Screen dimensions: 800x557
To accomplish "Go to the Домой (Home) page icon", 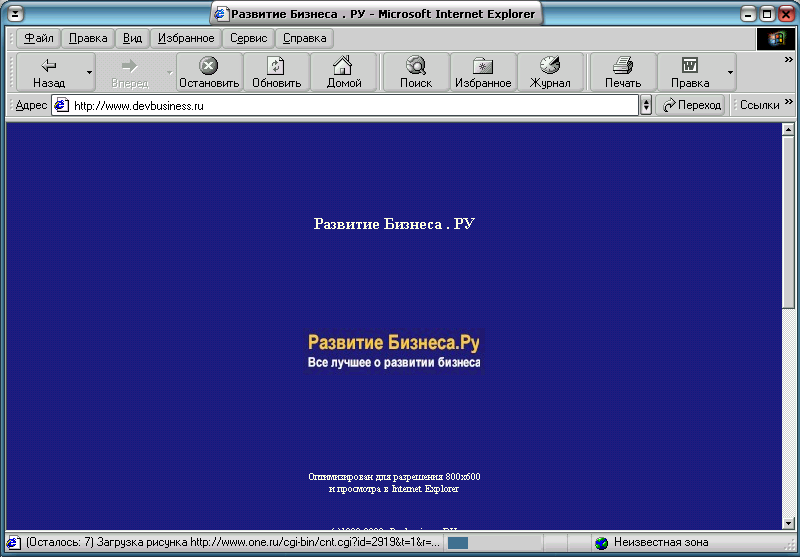I will (343, 66).
